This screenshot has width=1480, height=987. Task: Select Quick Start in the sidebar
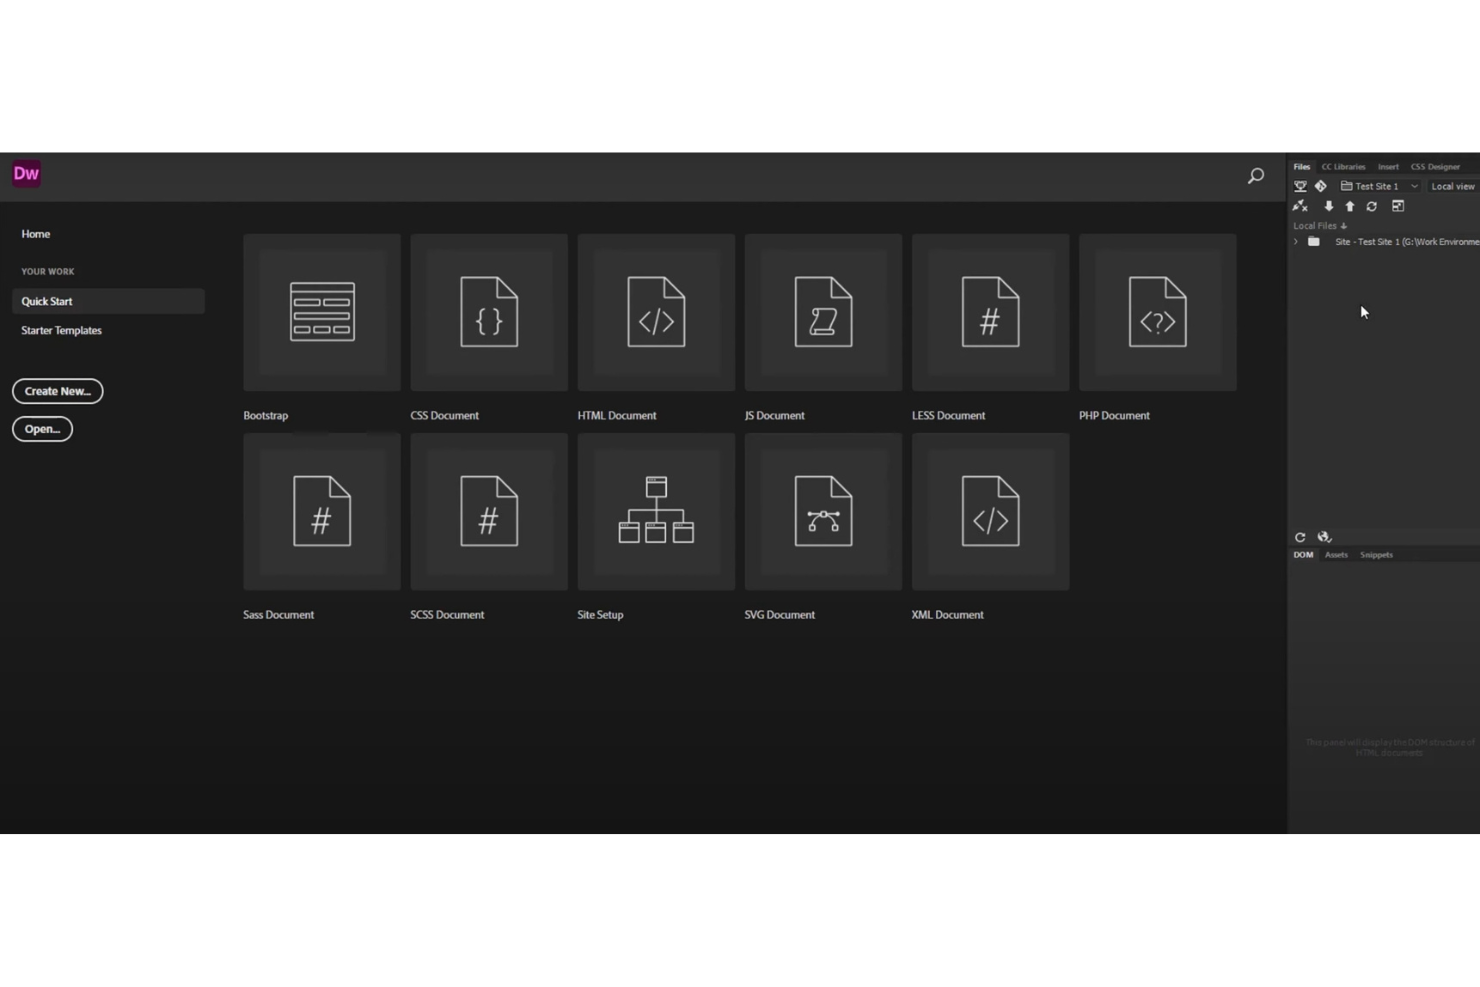tap(108, 301)
